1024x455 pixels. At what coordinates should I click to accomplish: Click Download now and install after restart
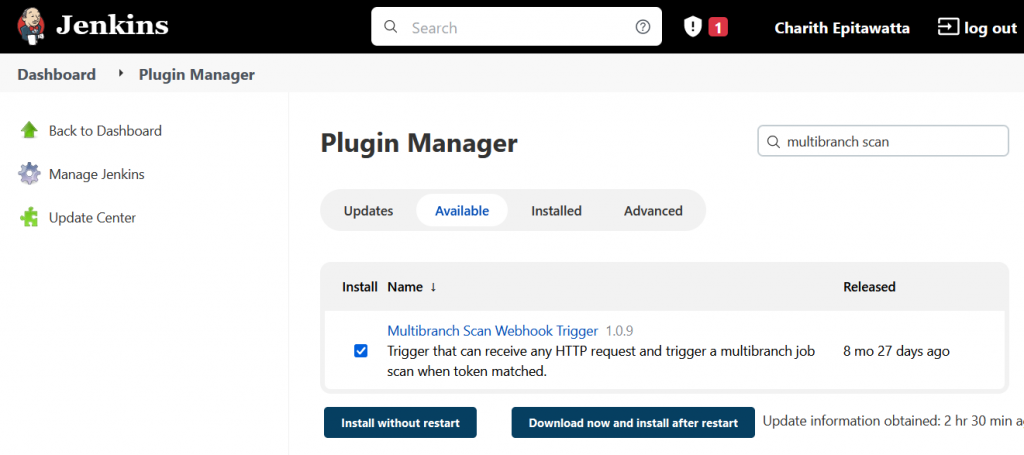633,423
